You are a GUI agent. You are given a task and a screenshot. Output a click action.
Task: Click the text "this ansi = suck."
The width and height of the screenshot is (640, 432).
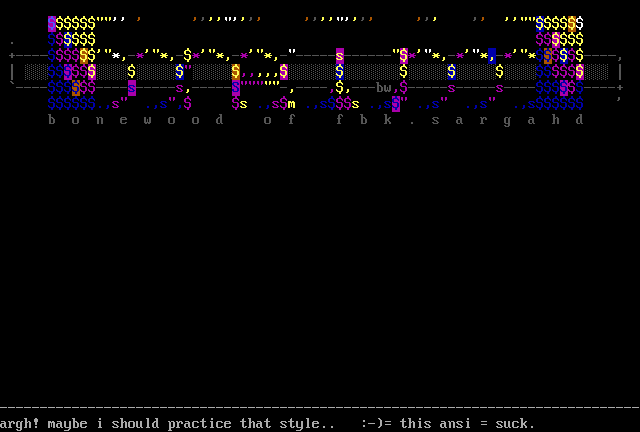468,424
